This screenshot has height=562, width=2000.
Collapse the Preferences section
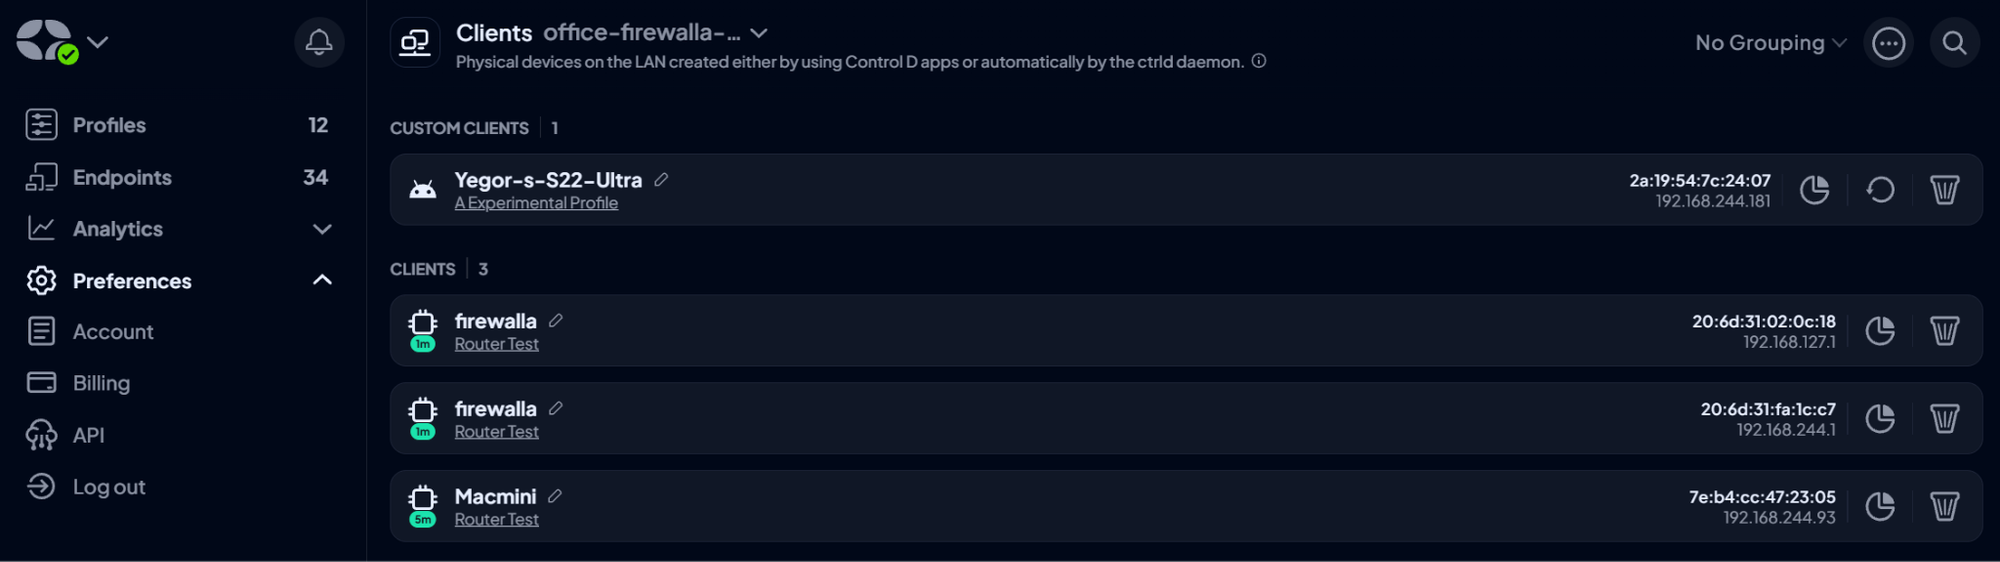[x=322, y=281]
